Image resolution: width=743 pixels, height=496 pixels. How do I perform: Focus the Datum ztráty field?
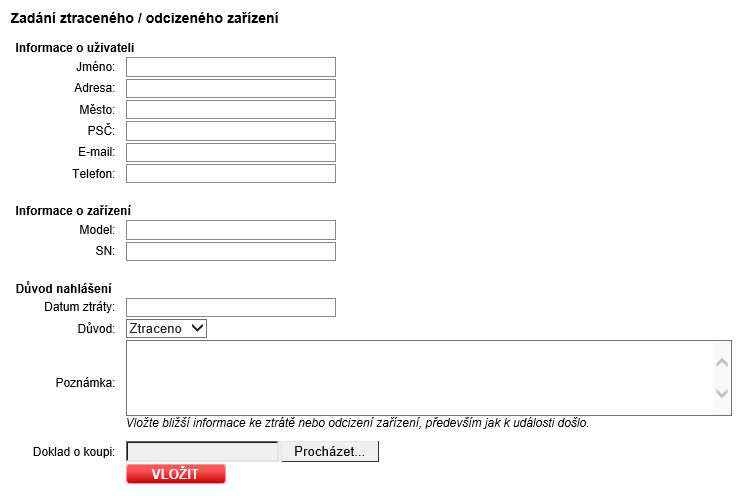coord(231,307)
